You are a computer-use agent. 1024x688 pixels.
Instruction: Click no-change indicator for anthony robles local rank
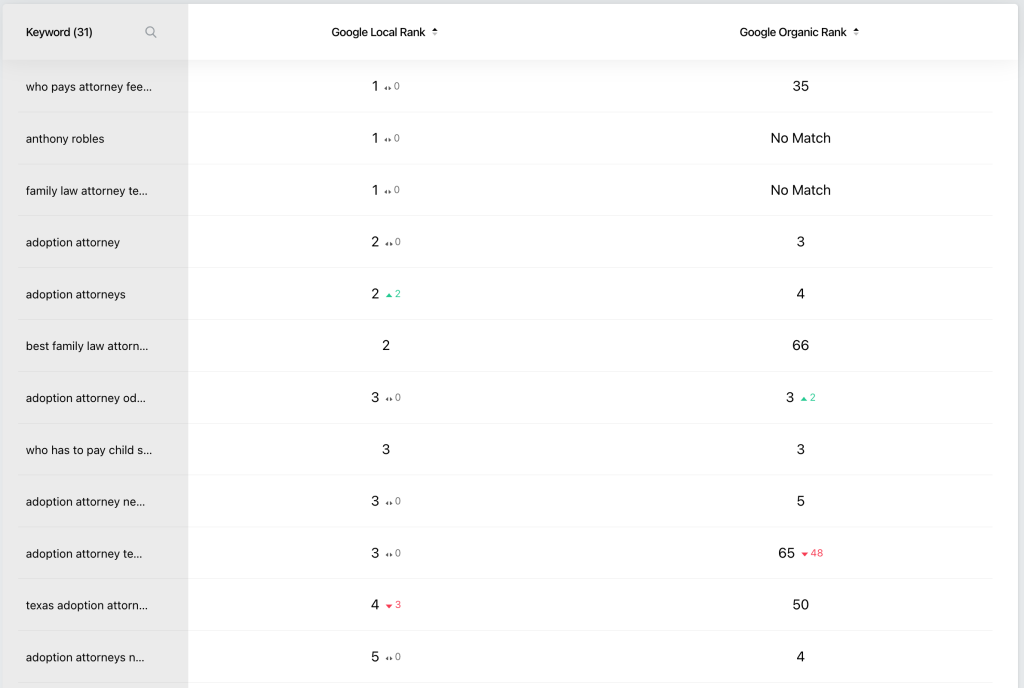pyautogui.click(x=393, y=138)
